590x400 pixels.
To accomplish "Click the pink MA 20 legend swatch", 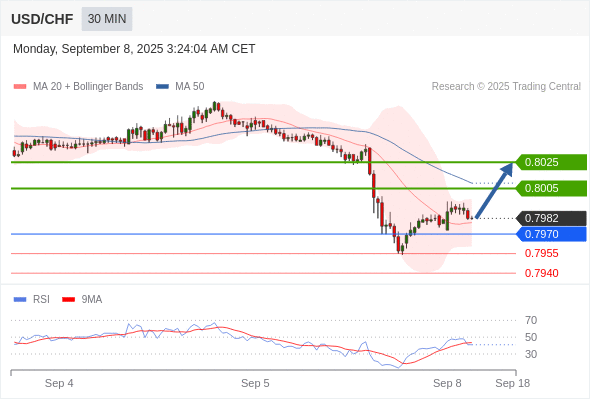I will (x=20, y=87).
